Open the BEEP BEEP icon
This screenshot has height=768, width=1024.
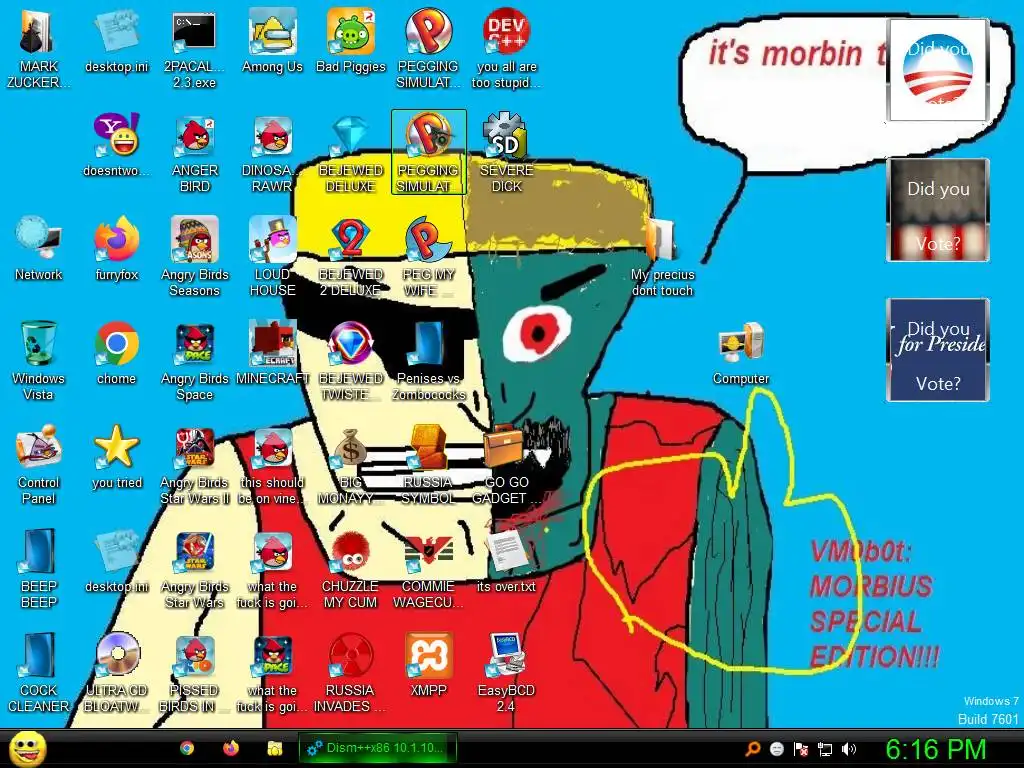click(38, 568)
